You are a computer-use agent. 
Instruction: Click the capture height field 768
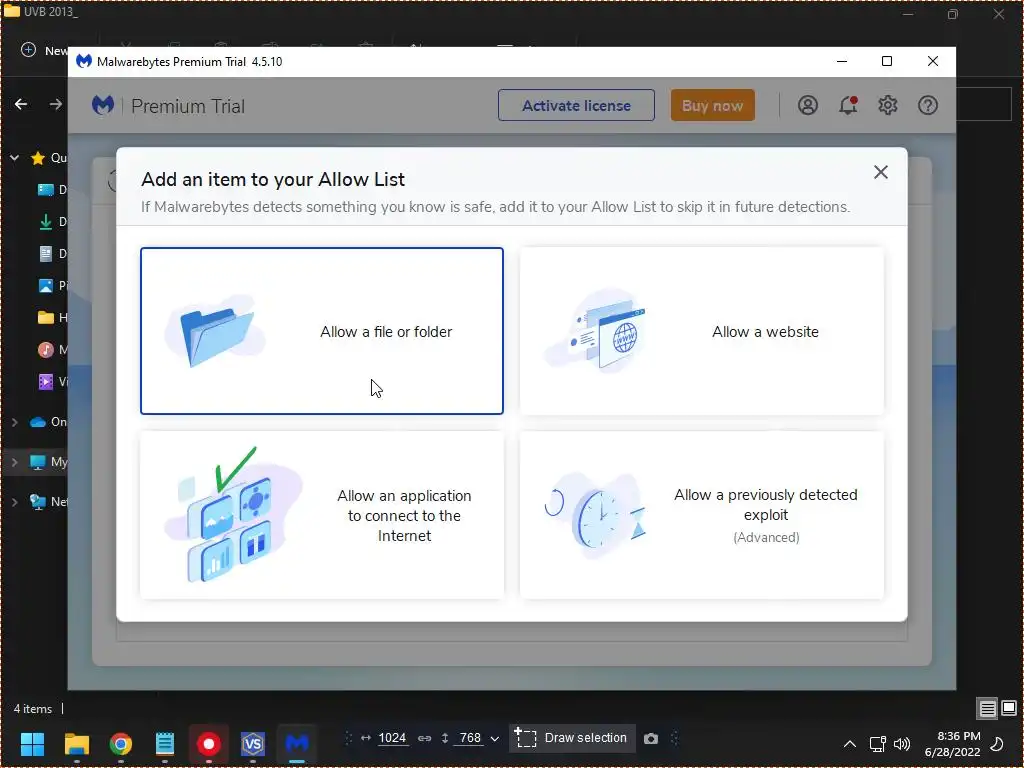point(470,738)
